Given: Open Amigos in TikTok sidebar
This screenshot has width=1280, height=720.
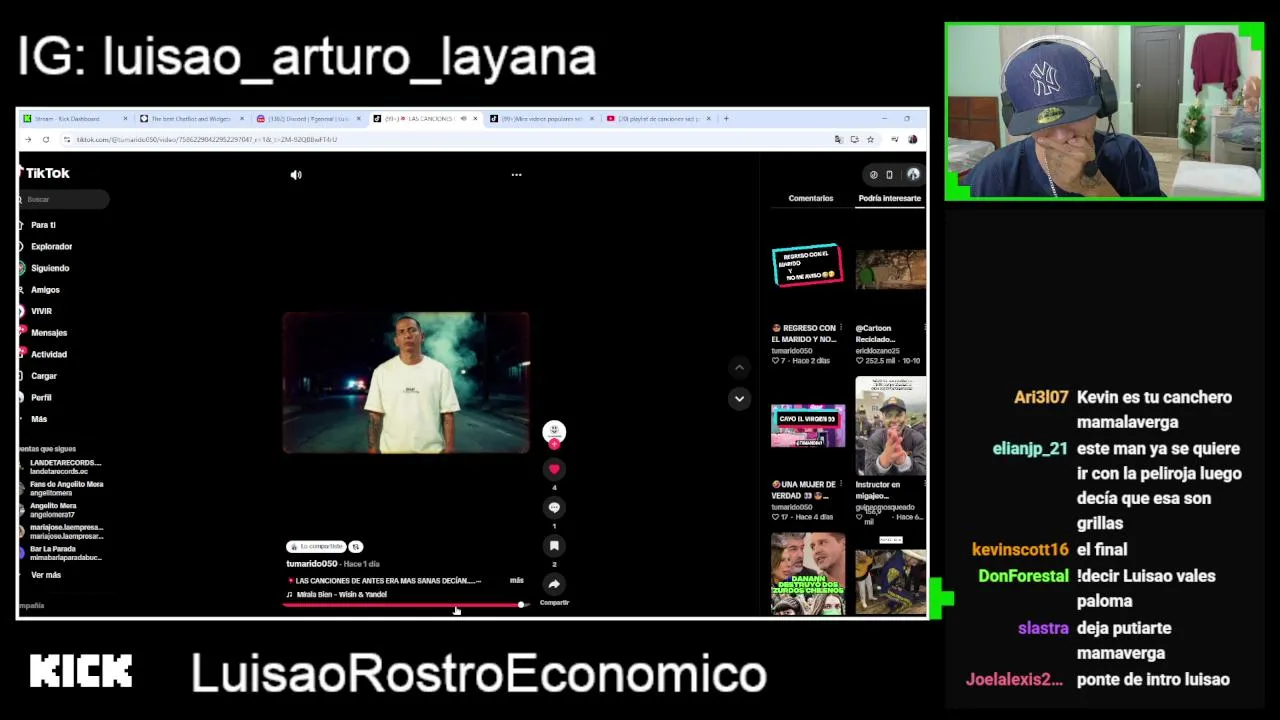Looking at the screenshot, I should 44,290.
